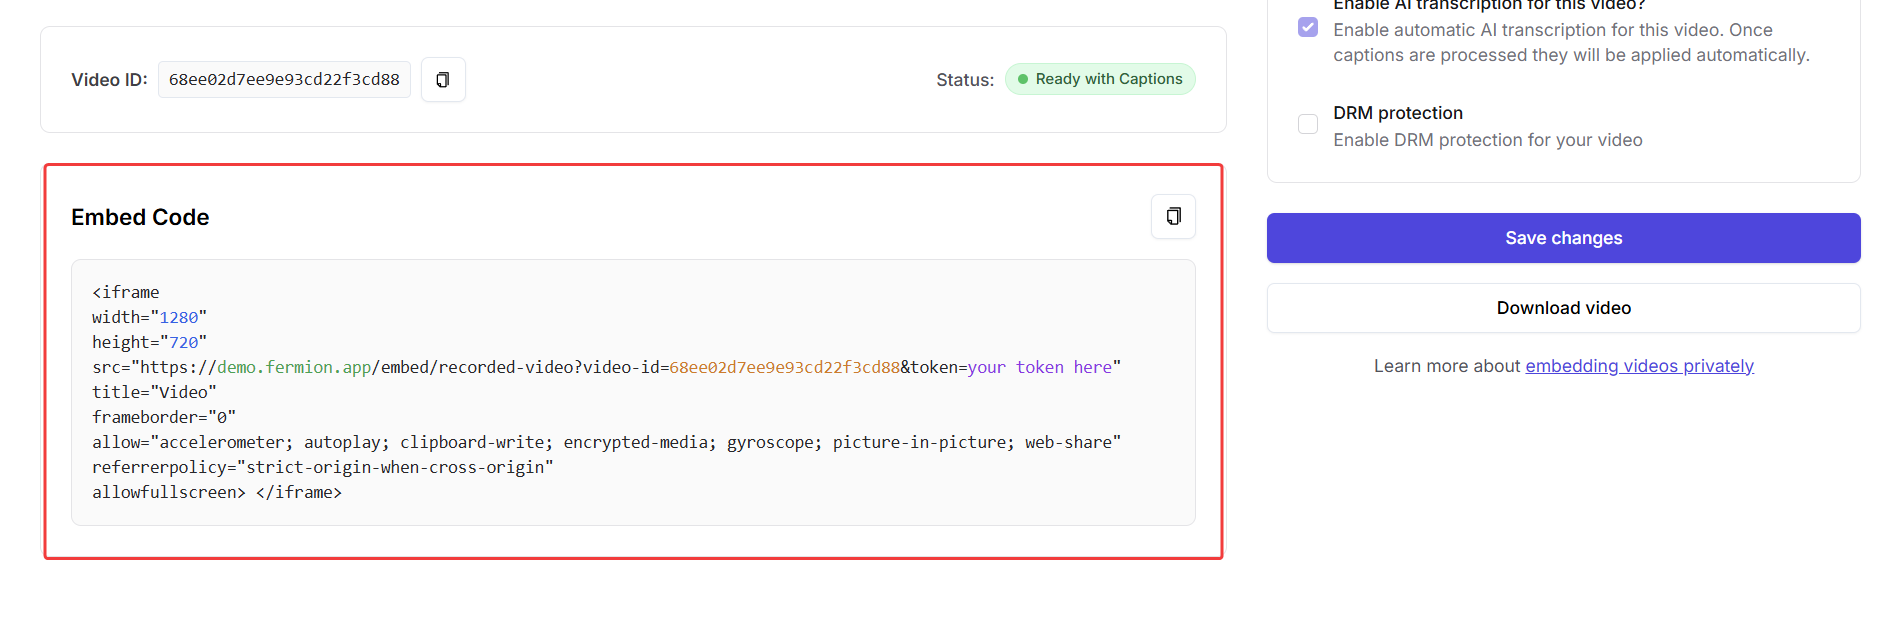Click the width value 1280 in embed code
Screen dimensions: 1885x630
click(179, 317)
